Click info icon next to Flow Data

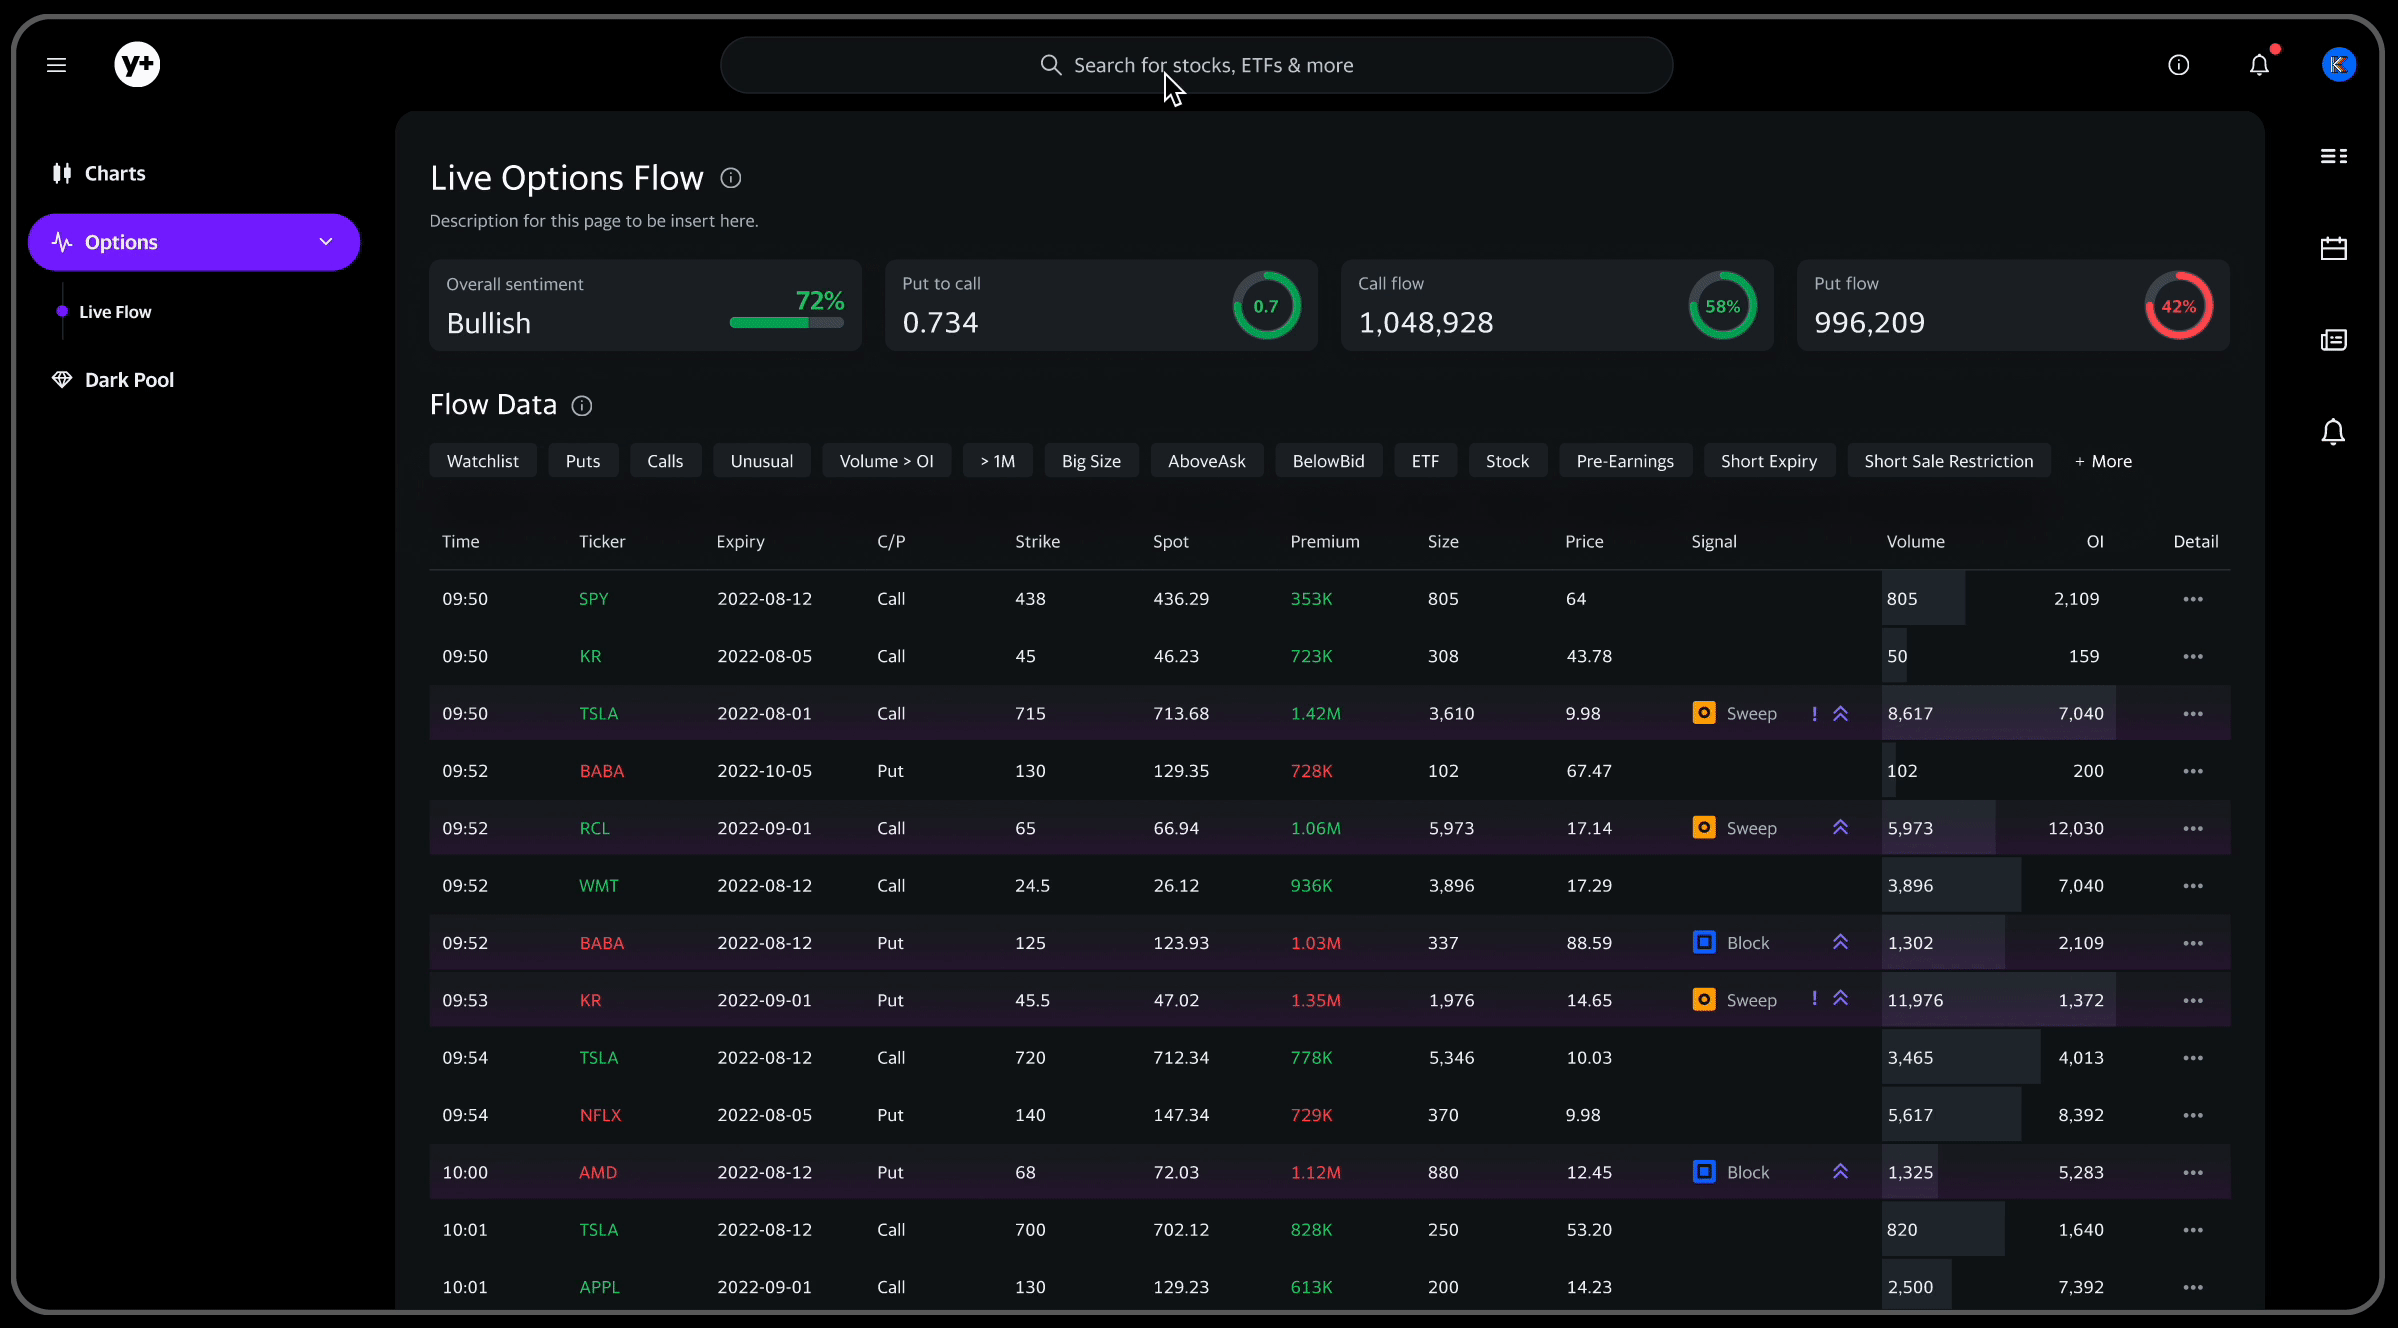coord(582,405)
